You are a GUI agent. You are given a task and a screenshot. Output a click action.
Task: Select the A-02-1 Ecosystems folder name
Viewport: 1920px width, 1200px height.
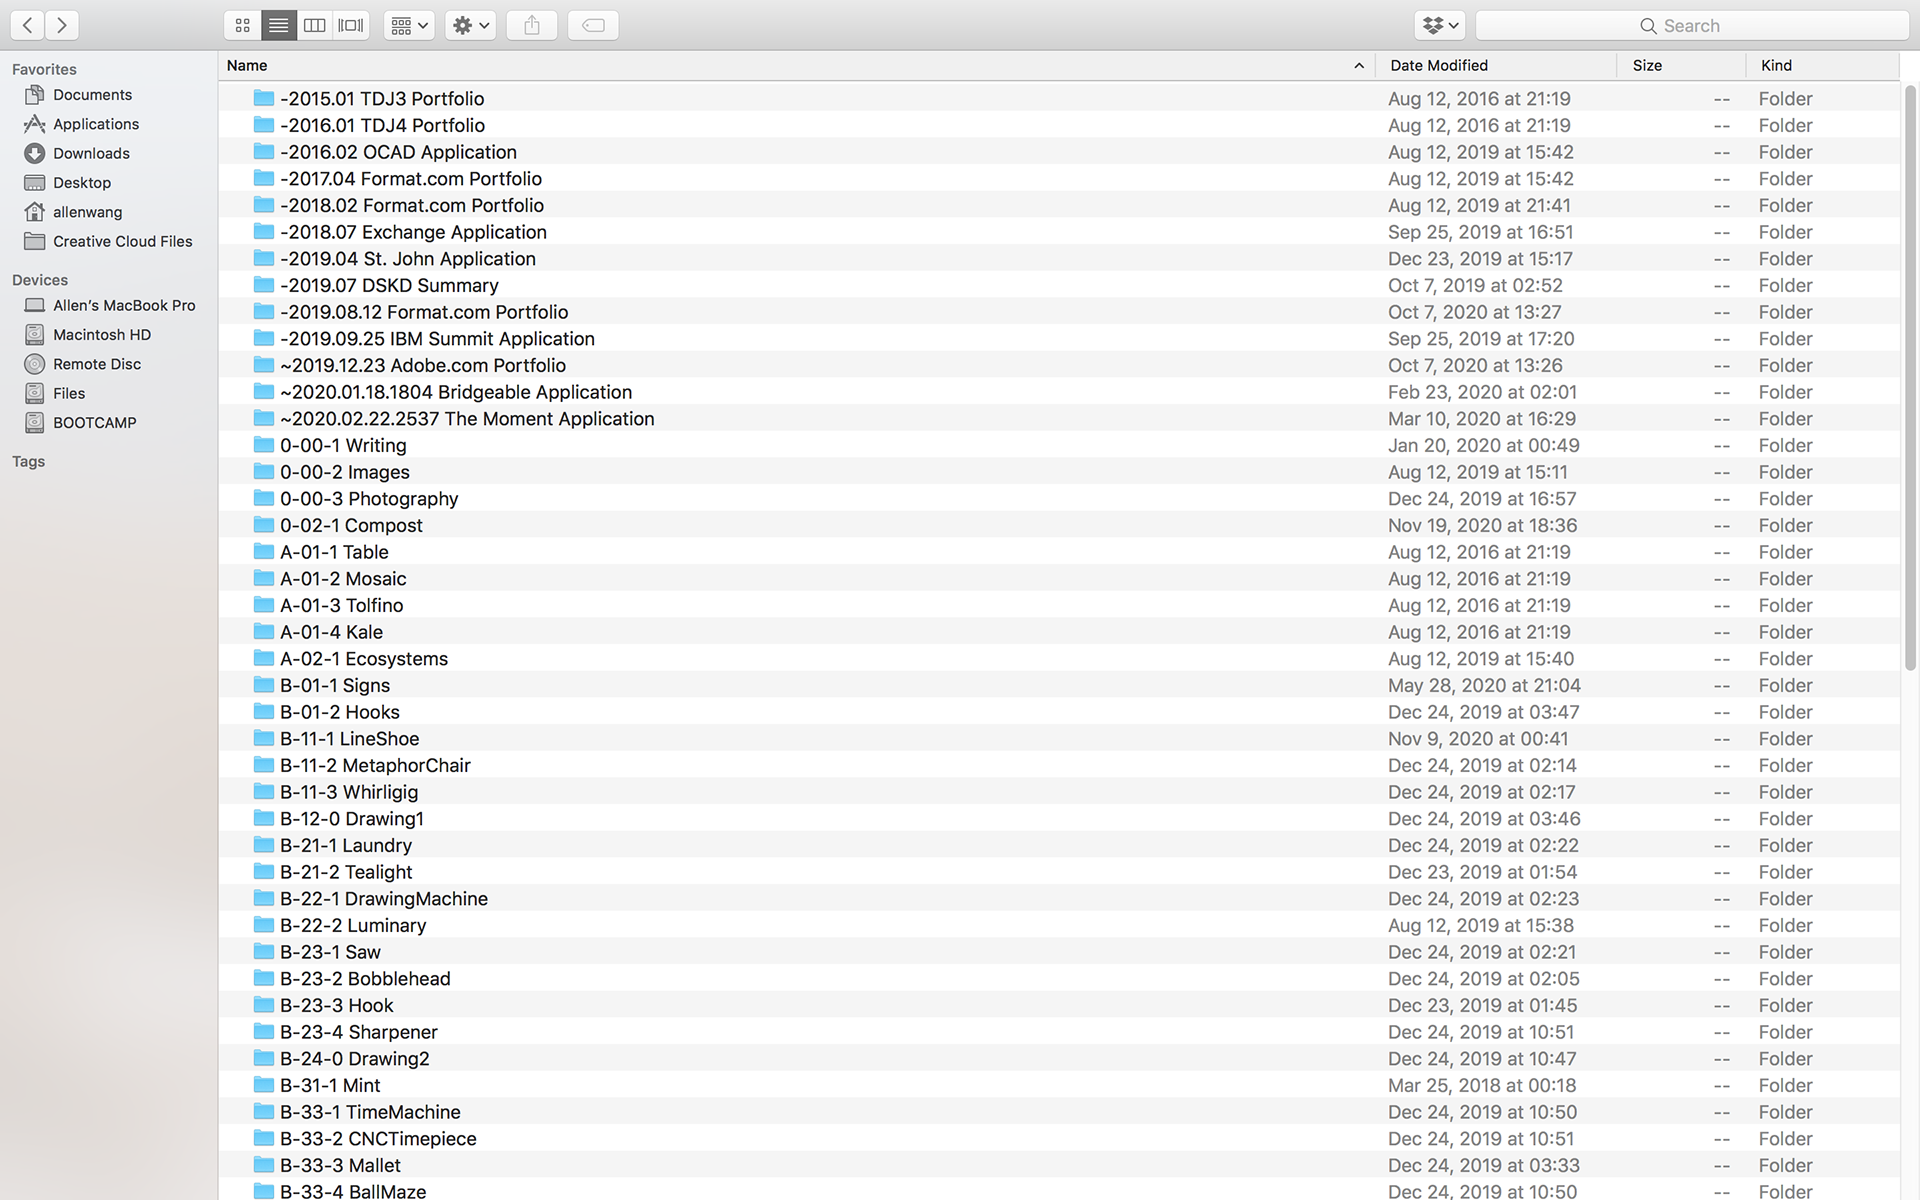pyautogui.click(x=364, y=658)
